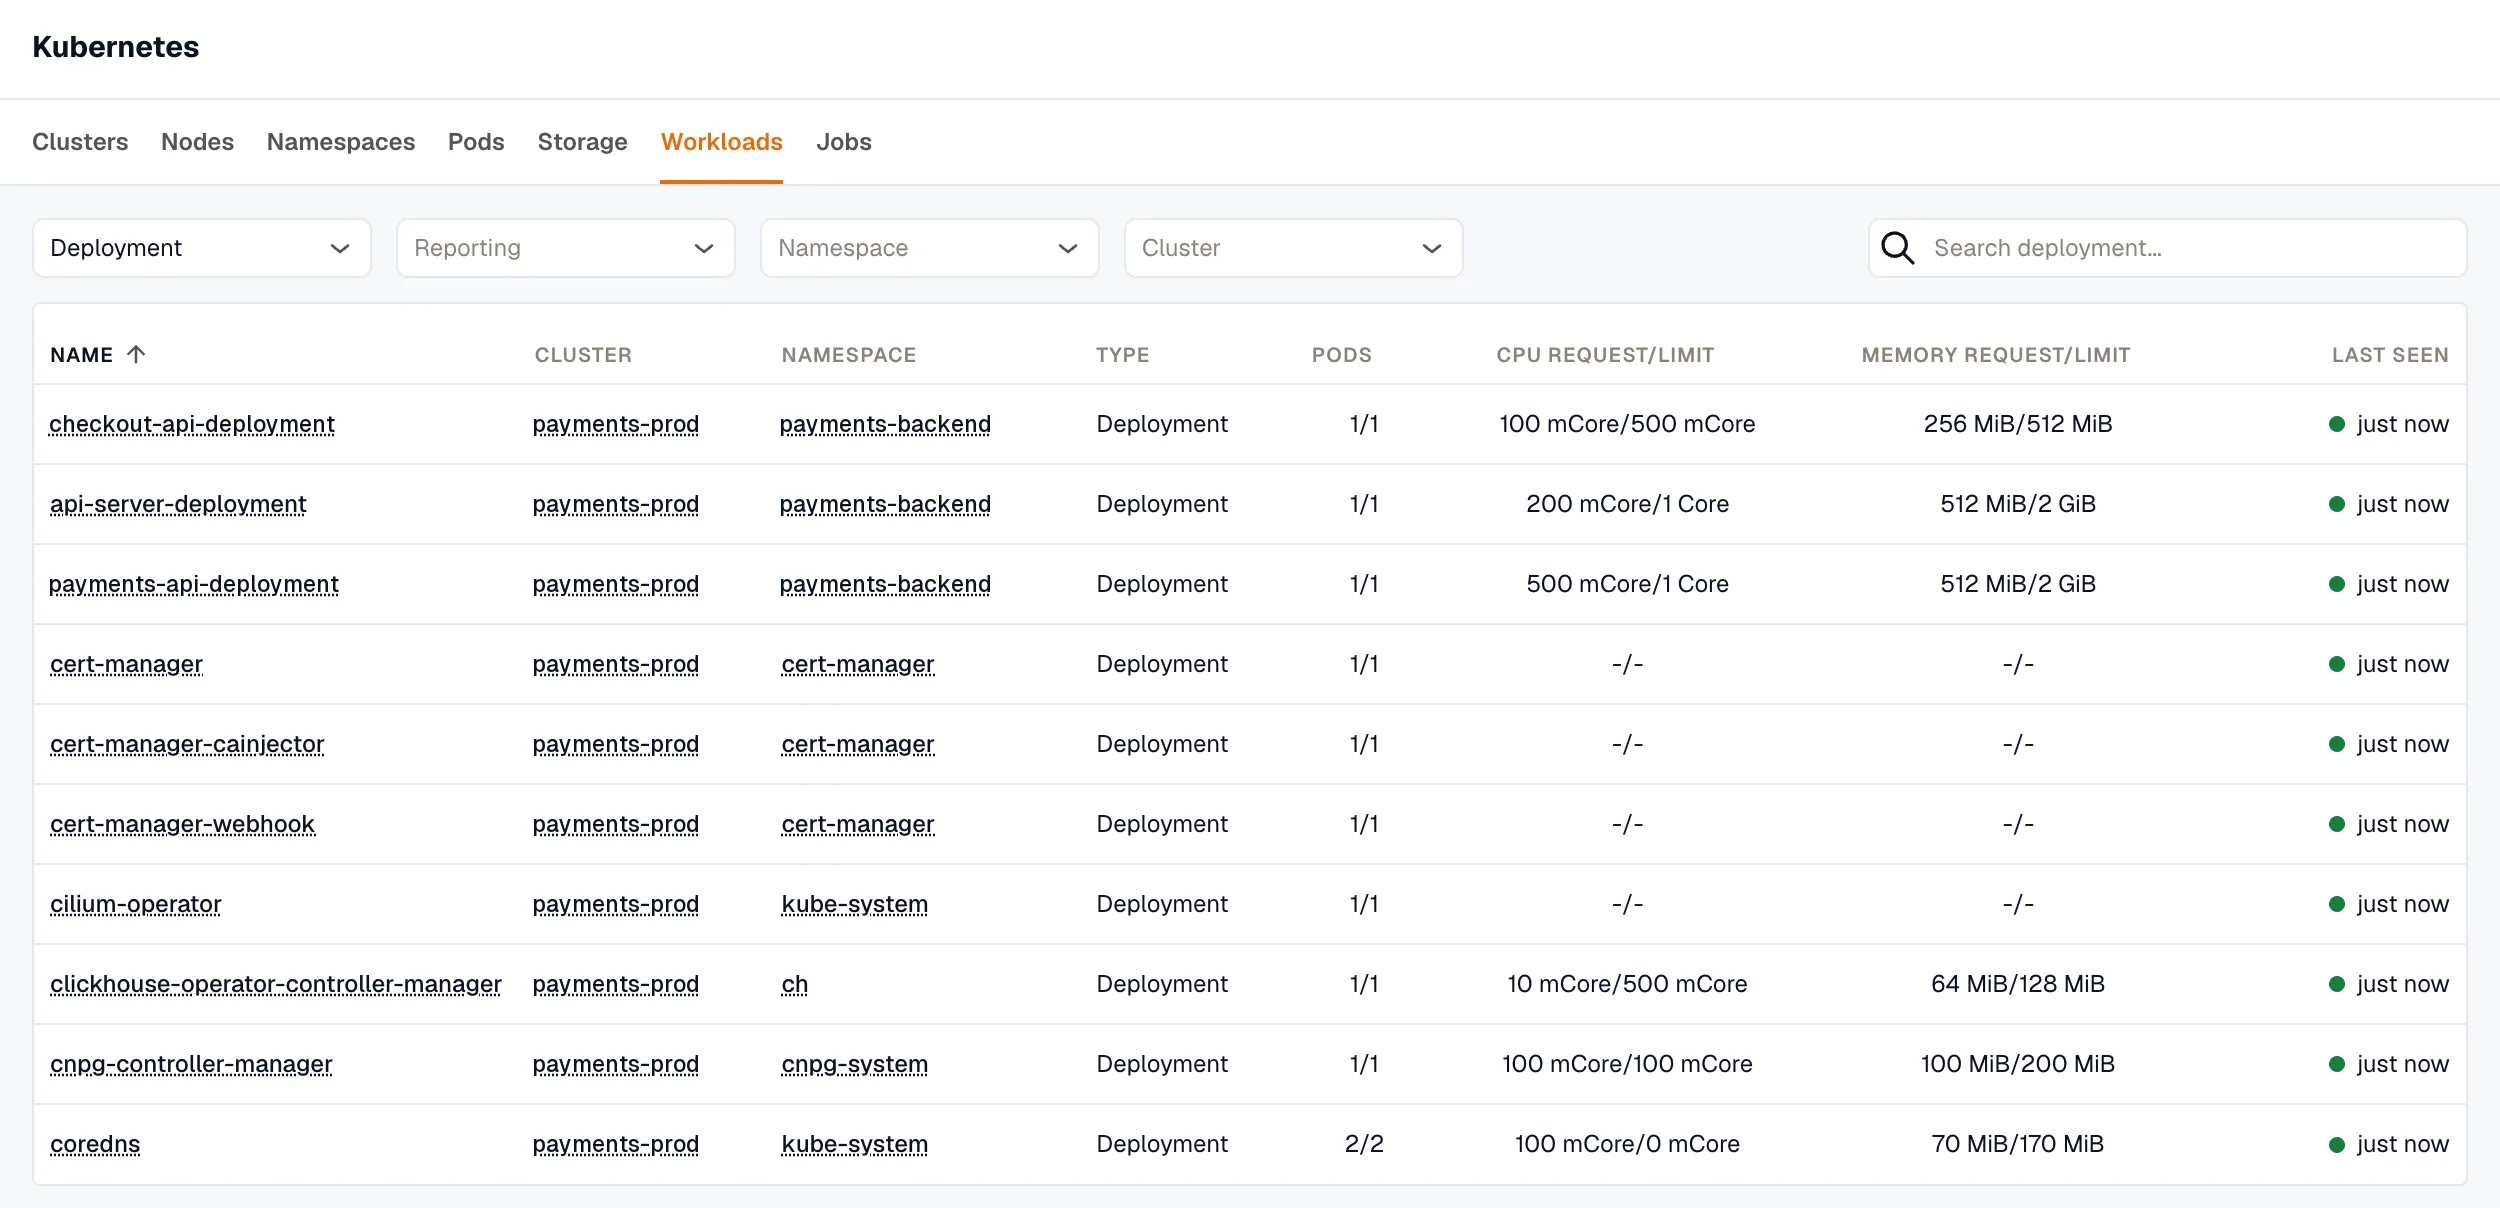2500x1208 pixels.
Task: Expand the Cluster filter dropdown
Action: [1294, 248]
